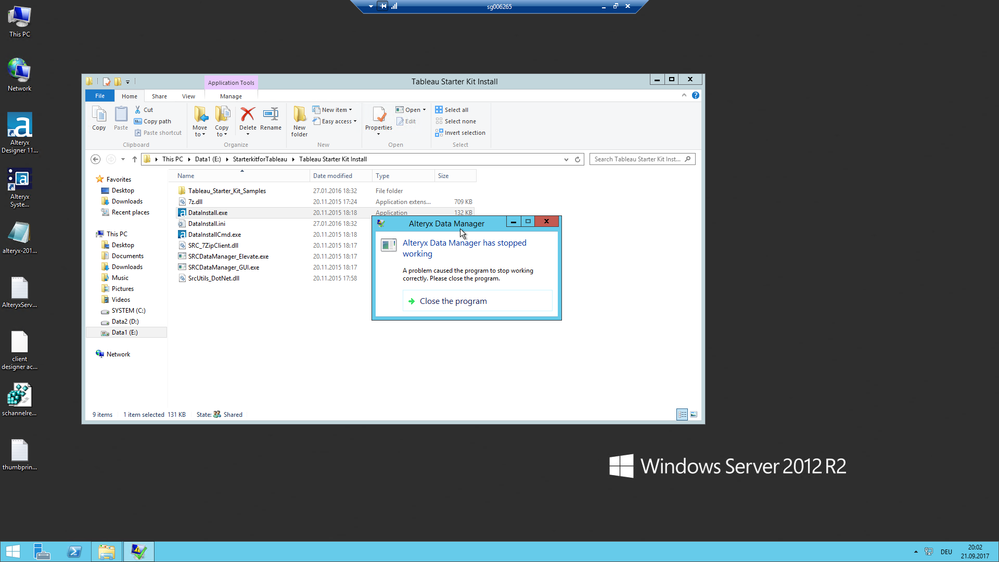This screenshot has width=999, height=562.
Task: Open PowerShell from the taskbar
Action: coord(75,552)
